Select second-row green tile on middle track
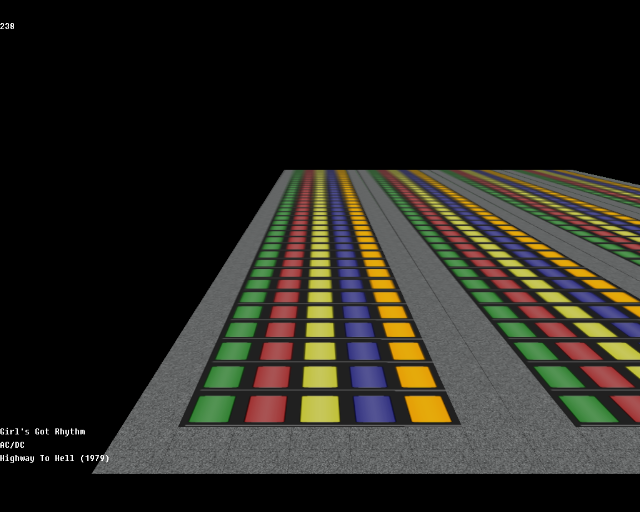 coord(559,377)
